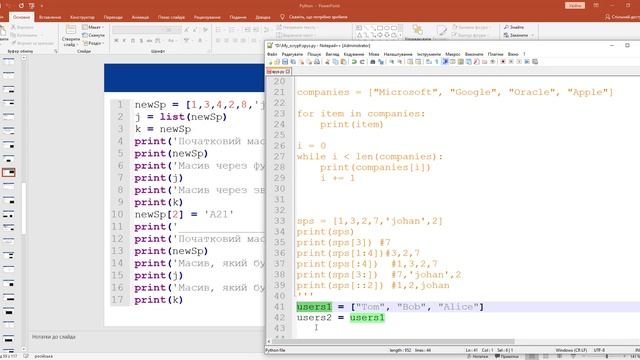
Task: Toggle Show all characters icon in Notepad++
Action: [436, 62]
